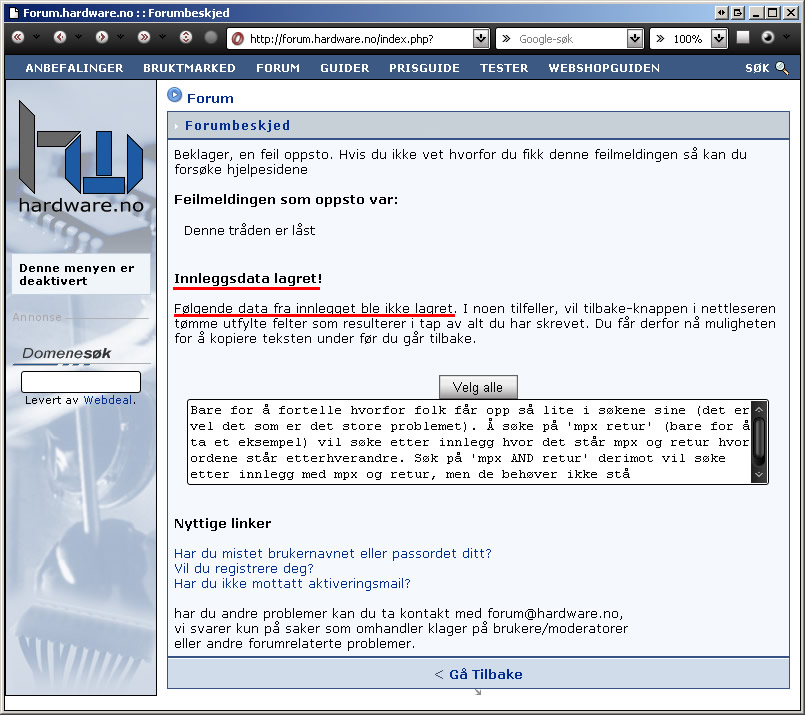Click inside the saved post text area

[469, 442]
